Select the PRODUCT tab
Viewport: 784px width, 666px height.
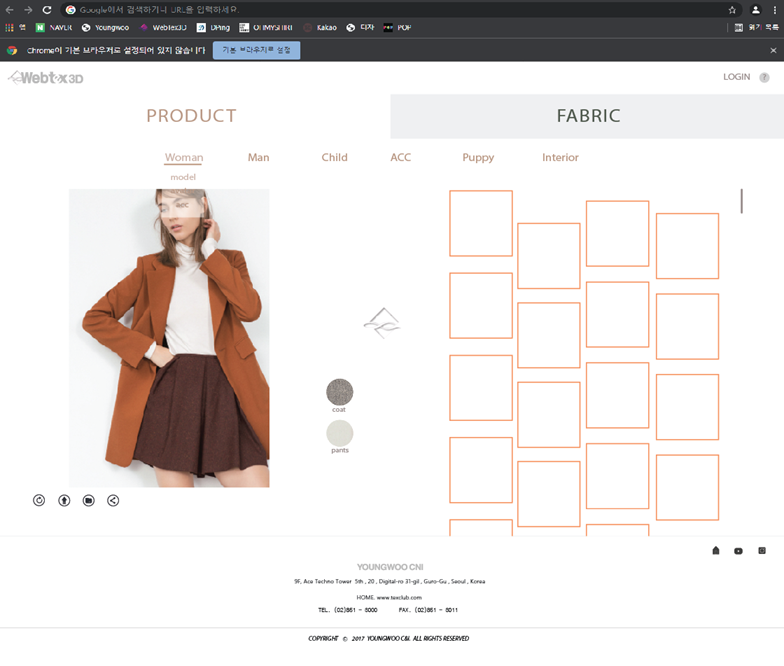click(191, 116)
